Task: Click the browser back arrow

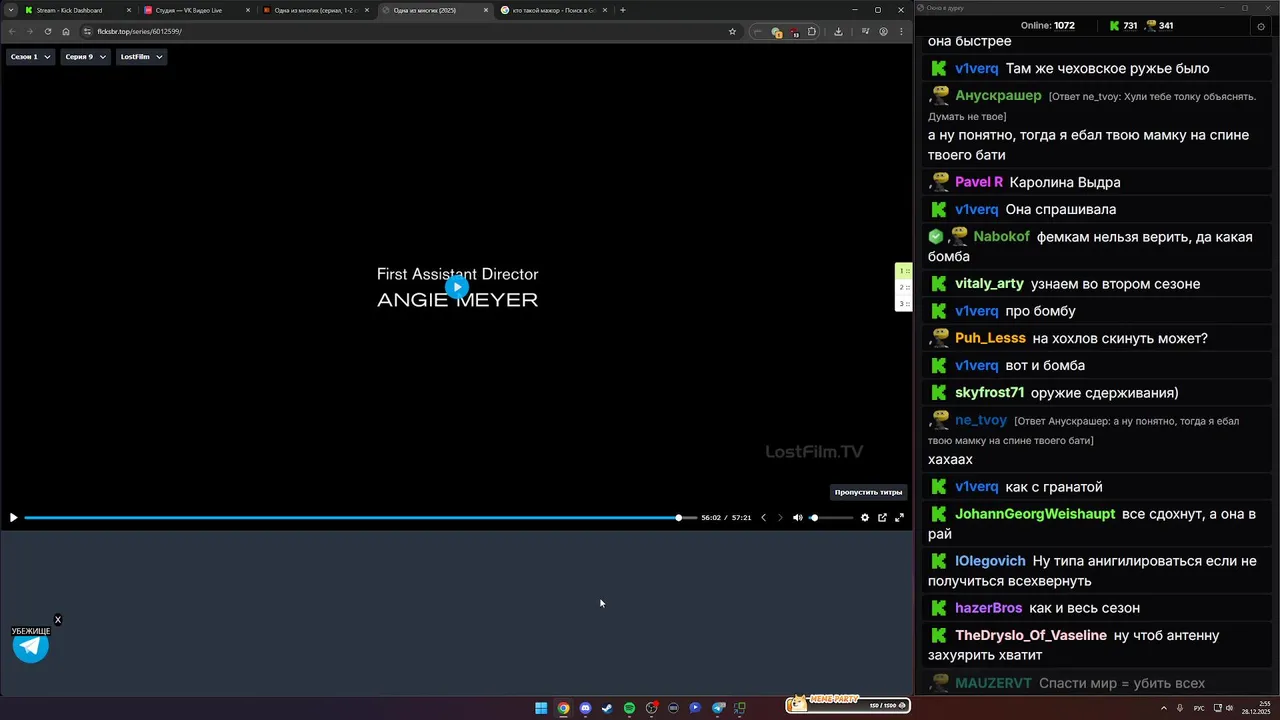Action: (12, 31)
